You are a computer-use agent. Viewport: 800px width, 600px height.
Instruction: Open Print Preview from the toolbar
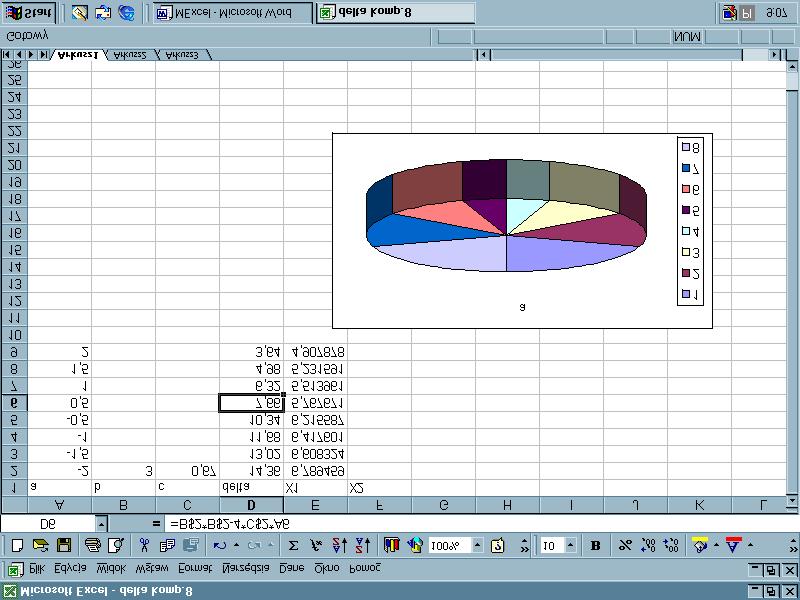[116, 545]
